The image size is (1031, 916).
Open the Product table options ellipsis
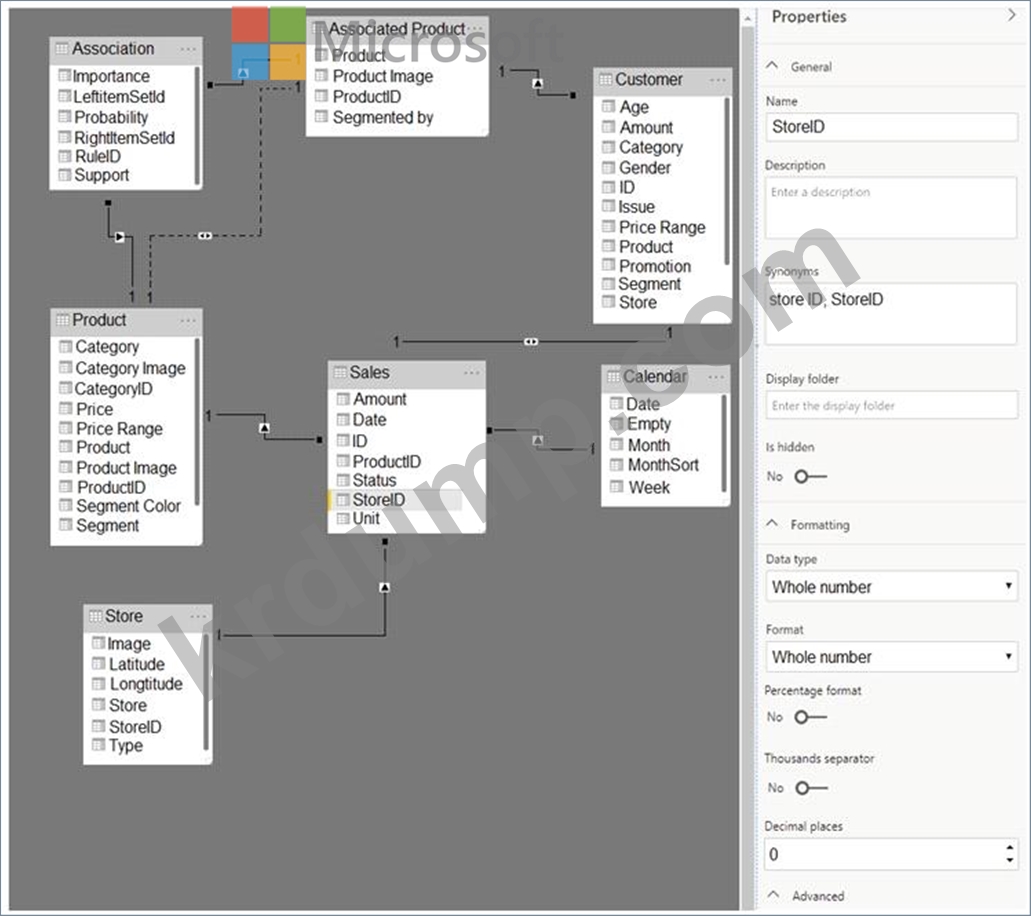click(187, 321)
